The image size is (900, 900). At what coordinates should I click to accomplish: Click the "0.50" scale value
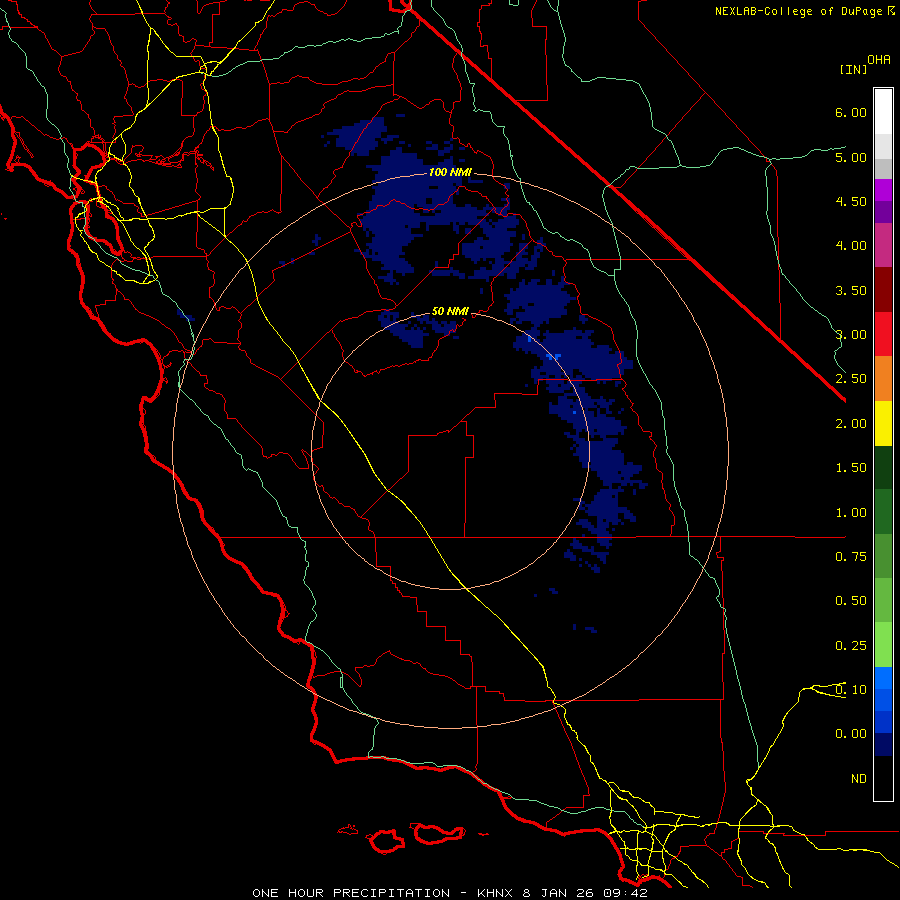[851, 601]
